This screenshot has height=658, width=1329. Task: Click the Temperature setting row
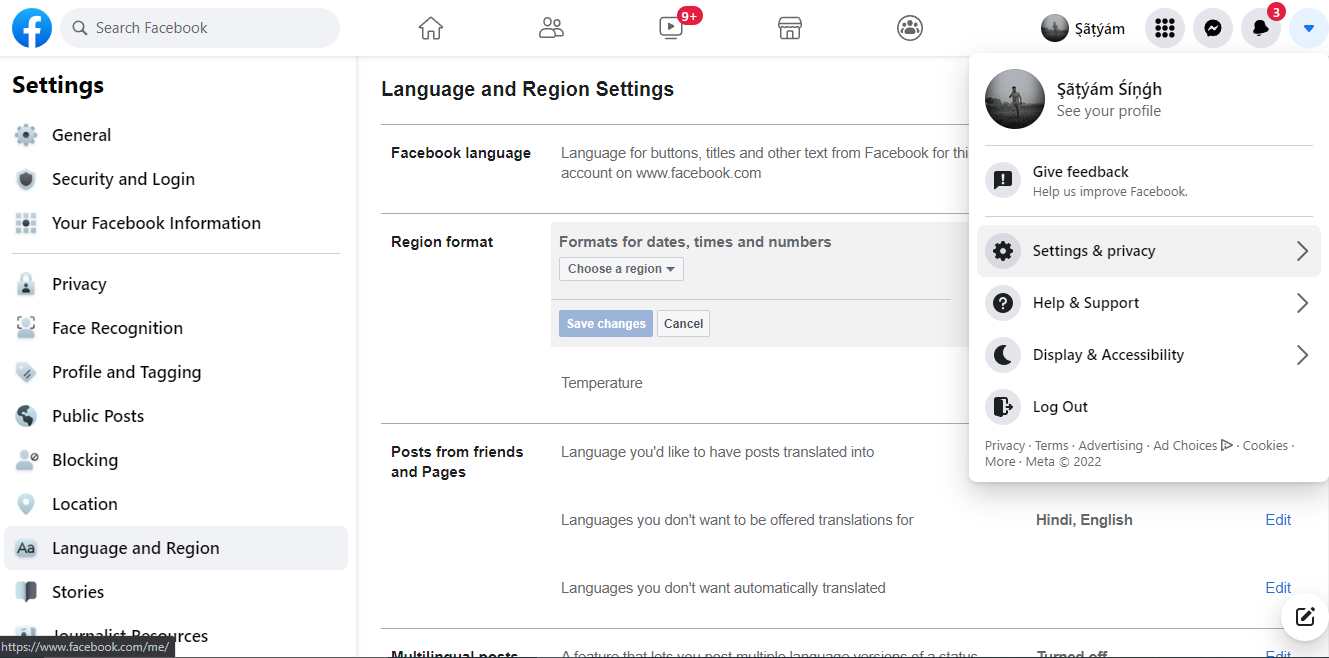[x=602, y=383]
